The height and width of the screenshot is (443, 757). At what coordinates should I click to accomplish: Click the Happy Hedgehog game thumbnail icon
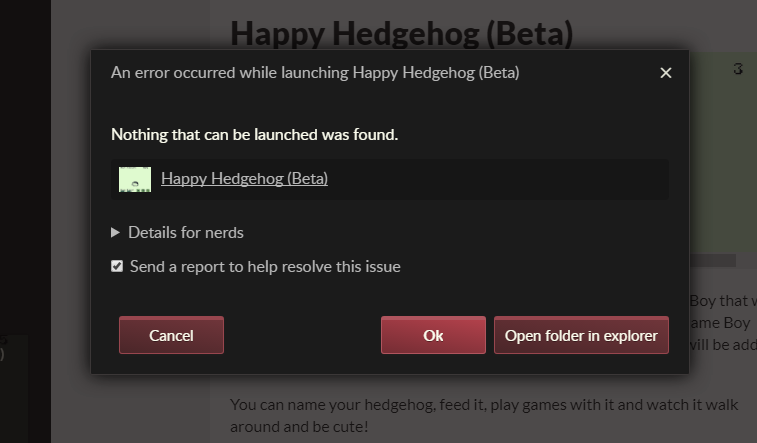135,179
